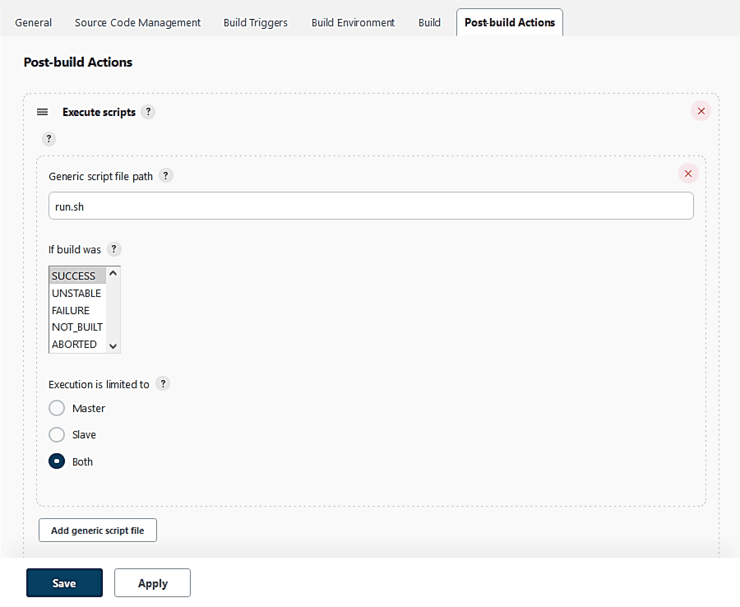Choose FAILURE in build result list
This screenshot has height=607, width=740.
tap(77, 310)
